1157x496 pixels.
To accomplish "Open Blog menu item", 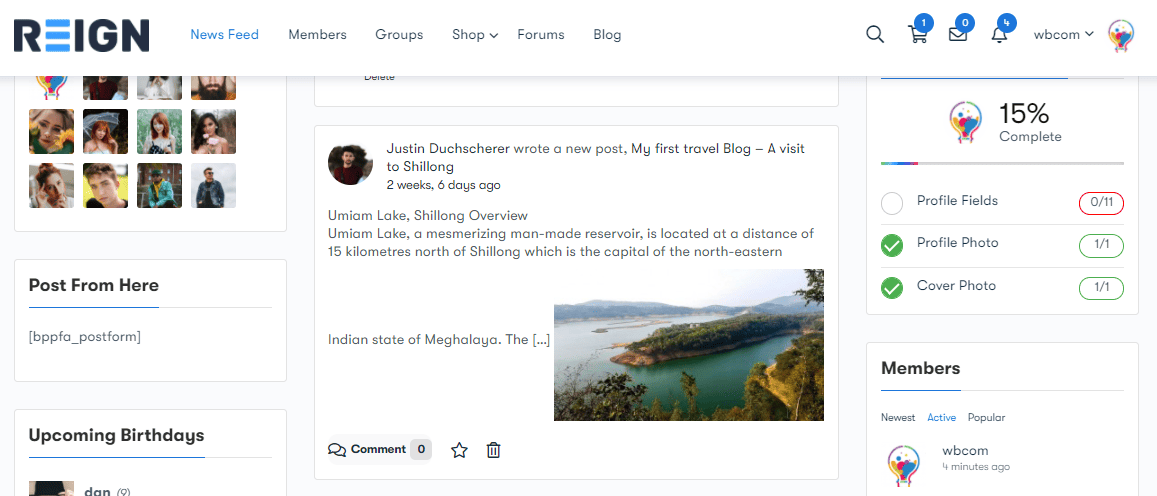I will (607, 35).
